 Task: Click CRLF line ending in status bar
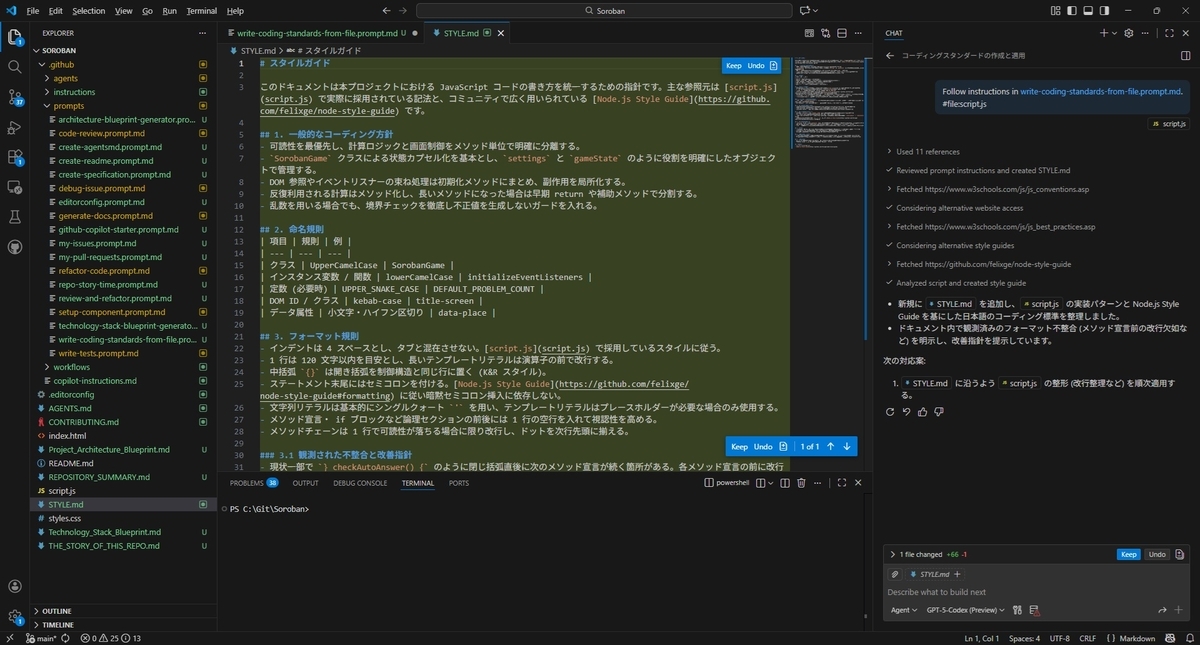(1088, 638)
